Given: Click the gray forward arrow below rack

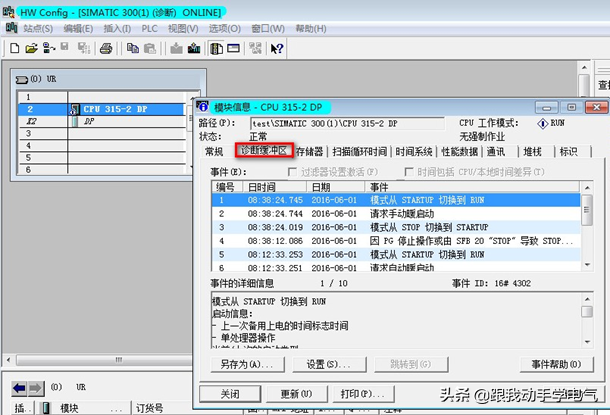Looking at the screenshot, I should tap(35, 388).
